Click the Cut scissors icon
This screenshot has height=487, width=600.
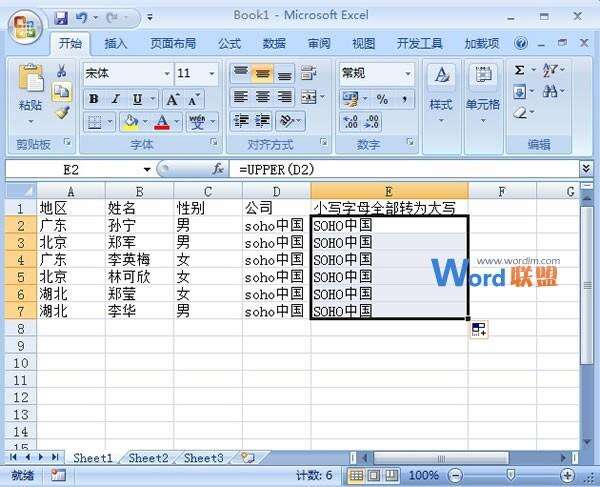coord(61,71)
